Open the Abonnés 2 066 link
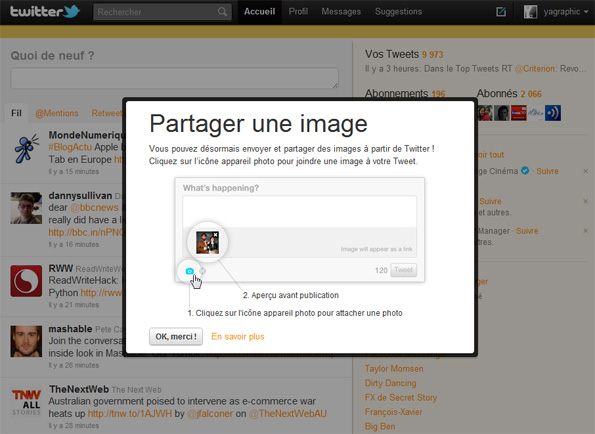The height and width of the screenshot is (434, 595). tap(509, 93)
